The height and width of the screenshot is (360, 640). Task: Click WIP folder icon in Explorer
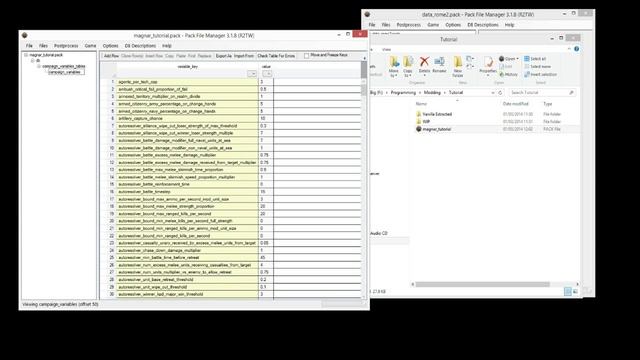pos(418,122)
